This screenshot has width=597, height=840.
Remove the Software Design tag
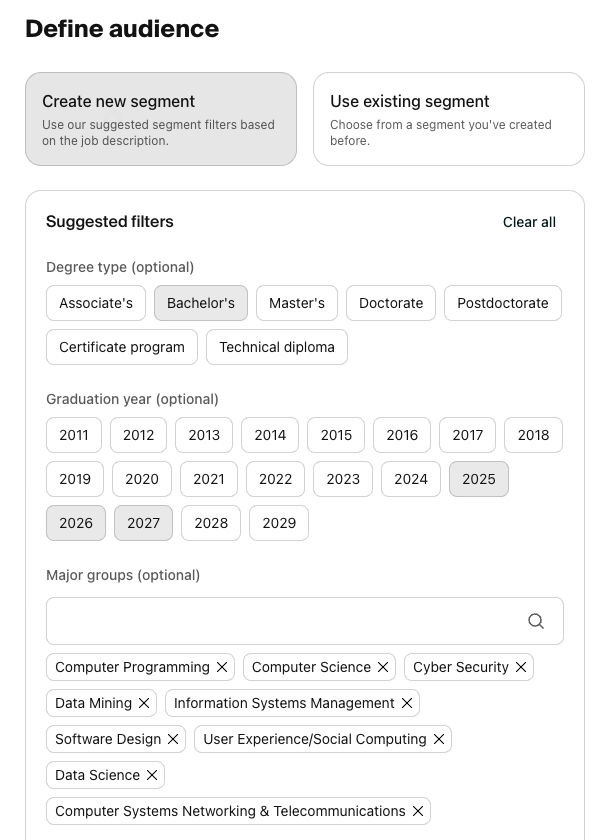coord(173,739)
